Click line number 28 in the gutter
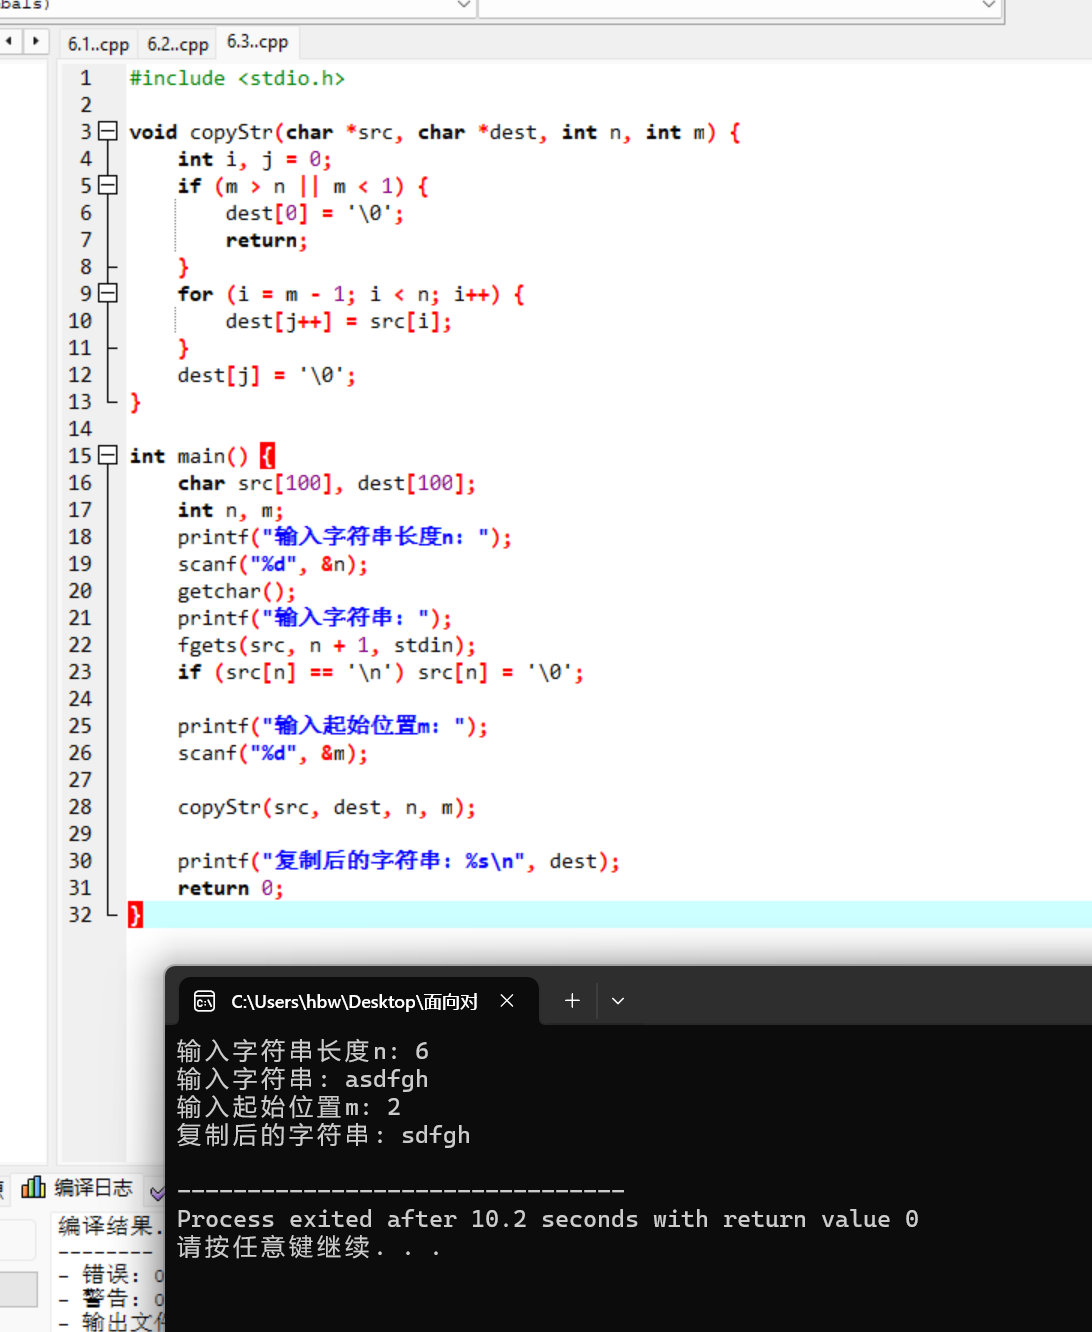 tap(80, 807)
